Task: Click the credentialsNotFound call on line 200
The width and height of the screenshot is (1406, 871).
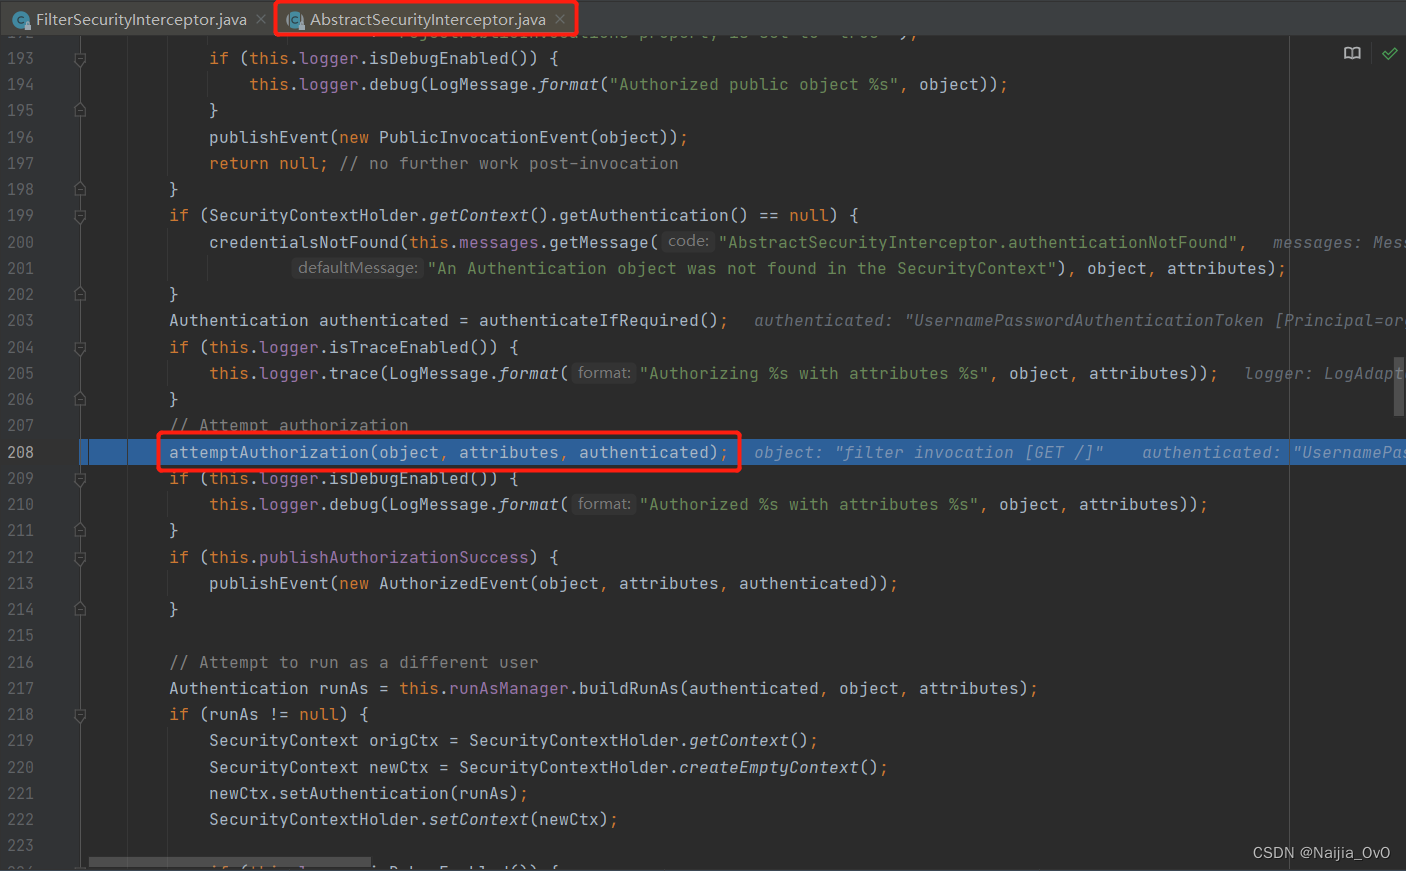Action: pos(304,242)
